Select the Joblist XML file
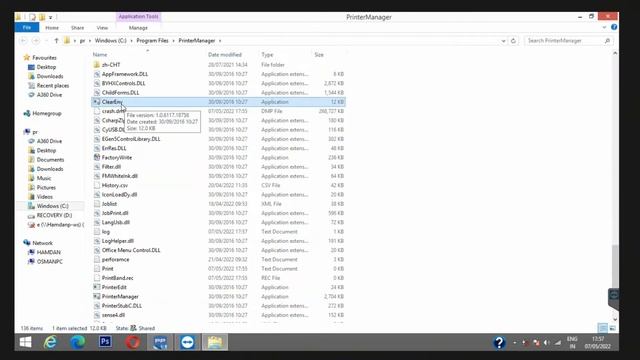Image resolution: width=640 pixels, height=360 pixels. coord(109,204)
